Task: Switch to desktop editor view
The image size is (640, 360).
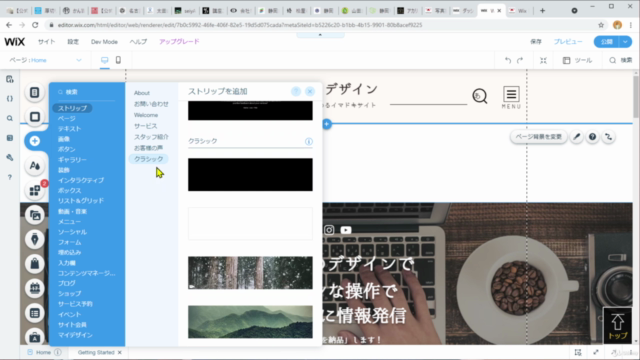Action: tap(104, 60)
